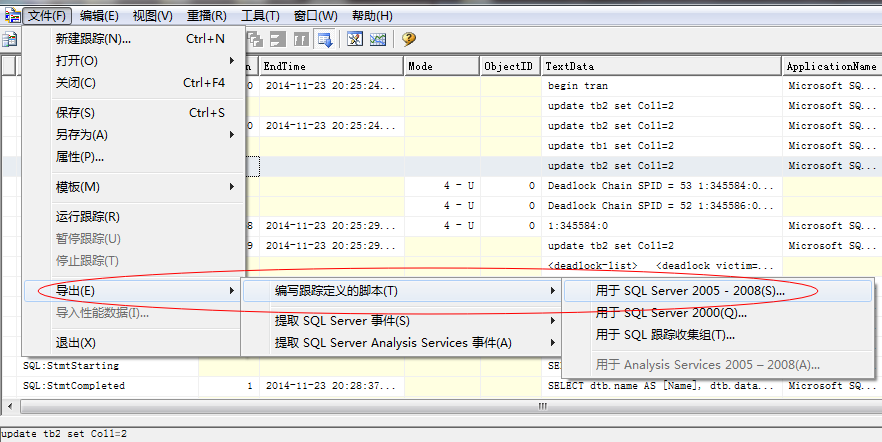The height and width of the screenshot is (442, 882).
Task: Open the 帮助(H) menu
Action: pos(372,16)
